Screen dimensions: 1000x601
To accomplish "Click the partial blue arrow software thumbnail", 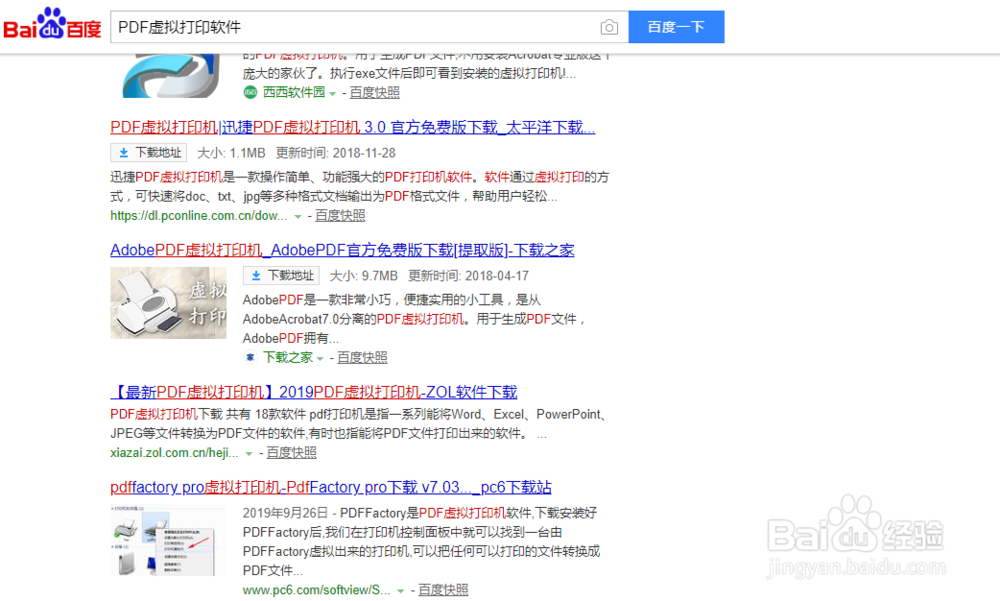I will click(x=171, y=75).
